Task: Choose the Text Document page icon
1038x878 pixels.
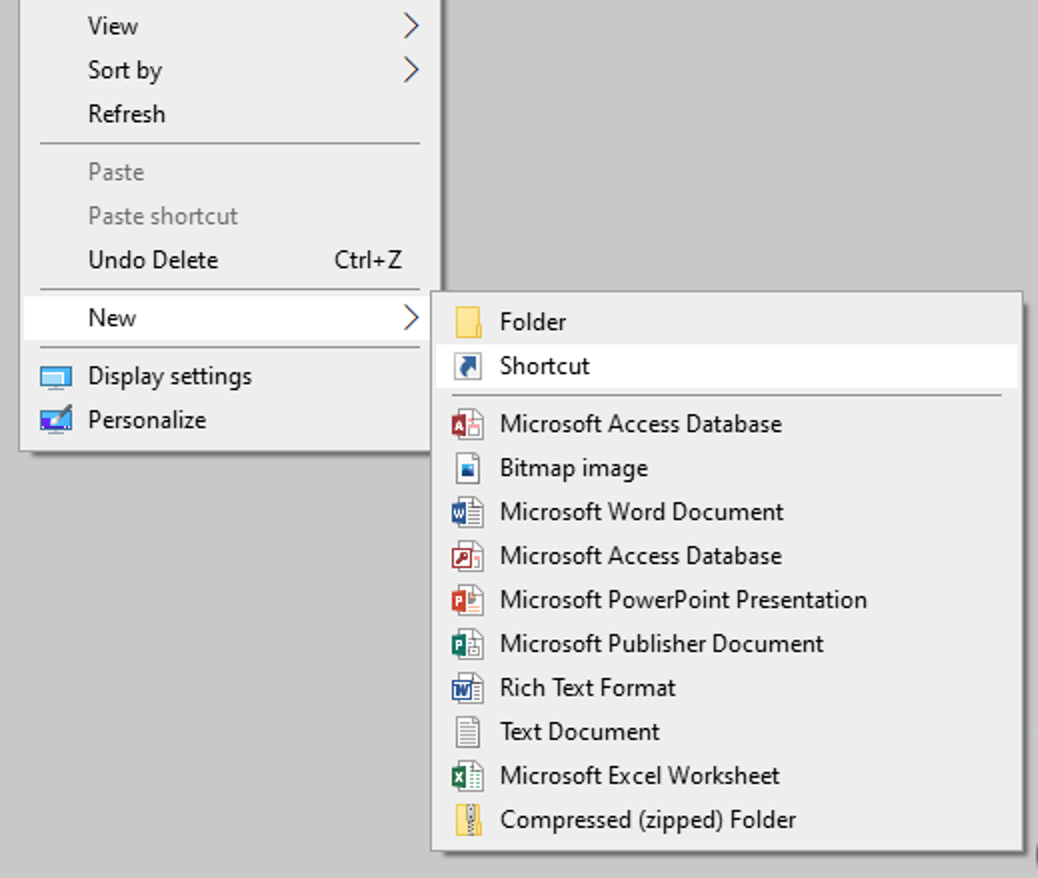Action: tap(467, 732)
